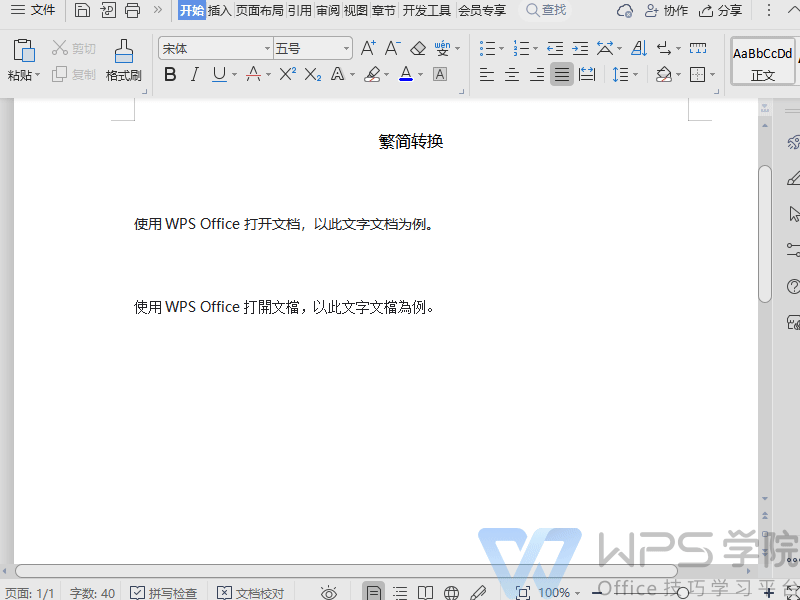Expand the bullet list dropdown arrow
800x600 pixels.
point(502,49)
